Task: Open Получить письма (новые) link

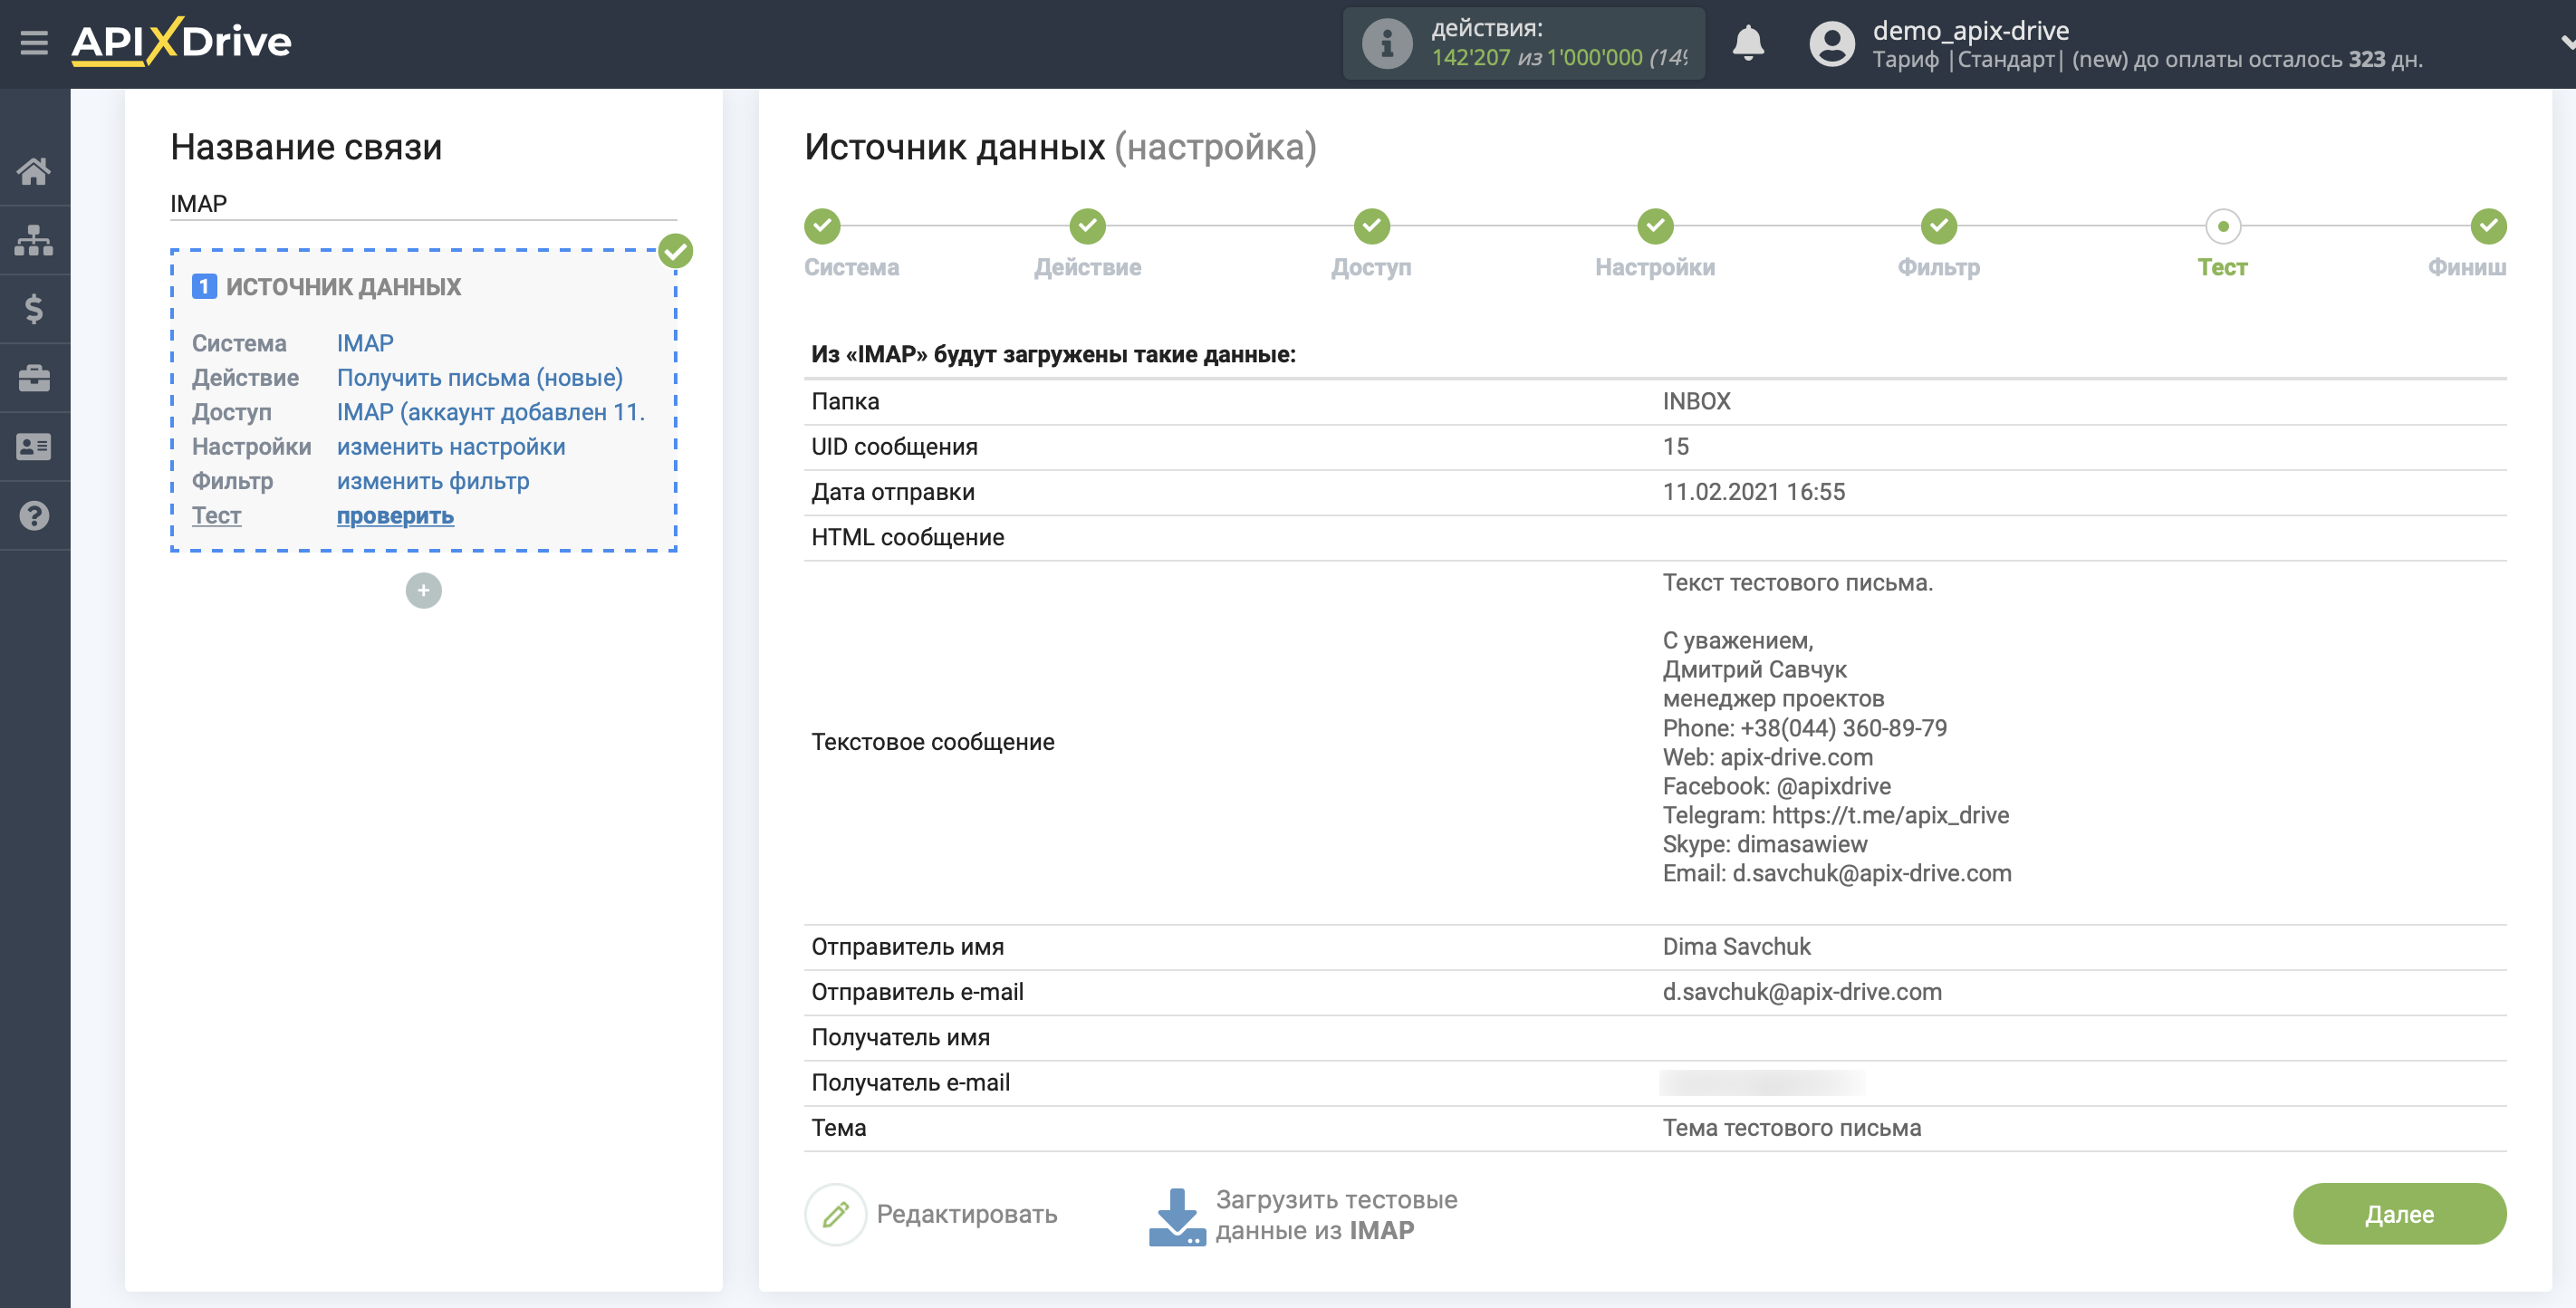Action: [x=479, y=378]
